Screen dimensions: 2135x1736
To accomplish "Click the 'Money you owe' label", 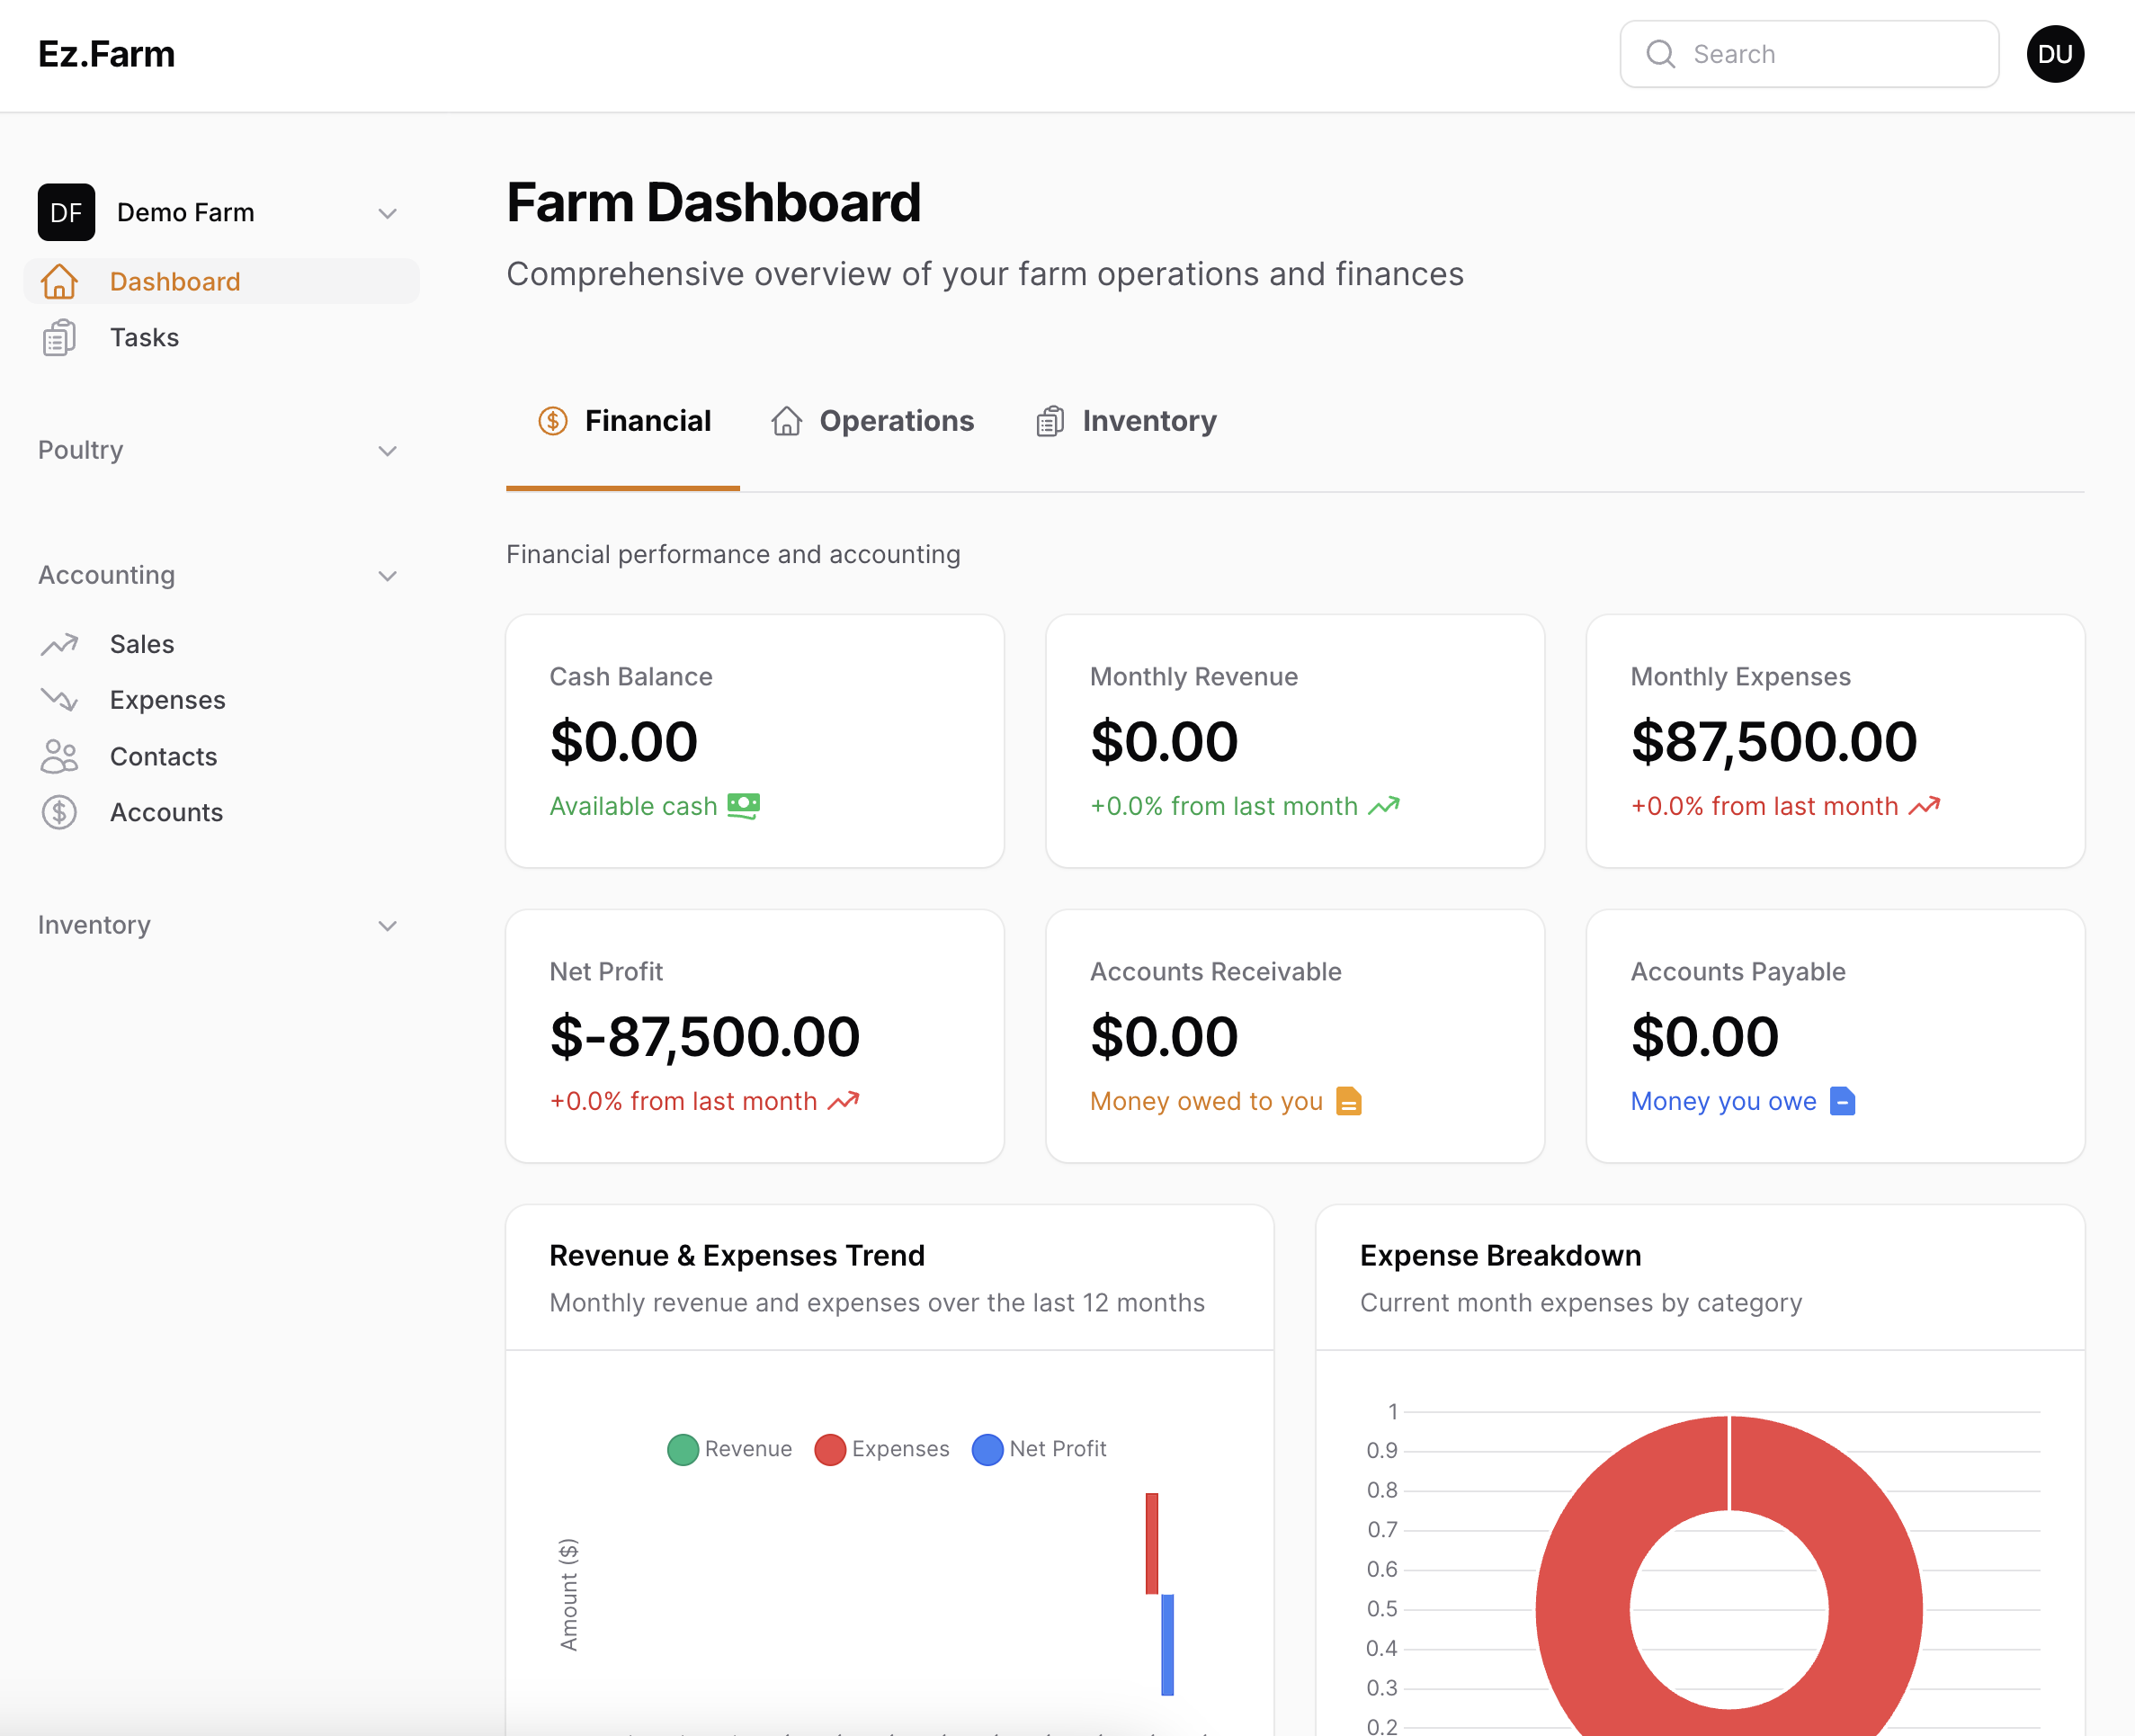I will [x=1723, y=1101].
